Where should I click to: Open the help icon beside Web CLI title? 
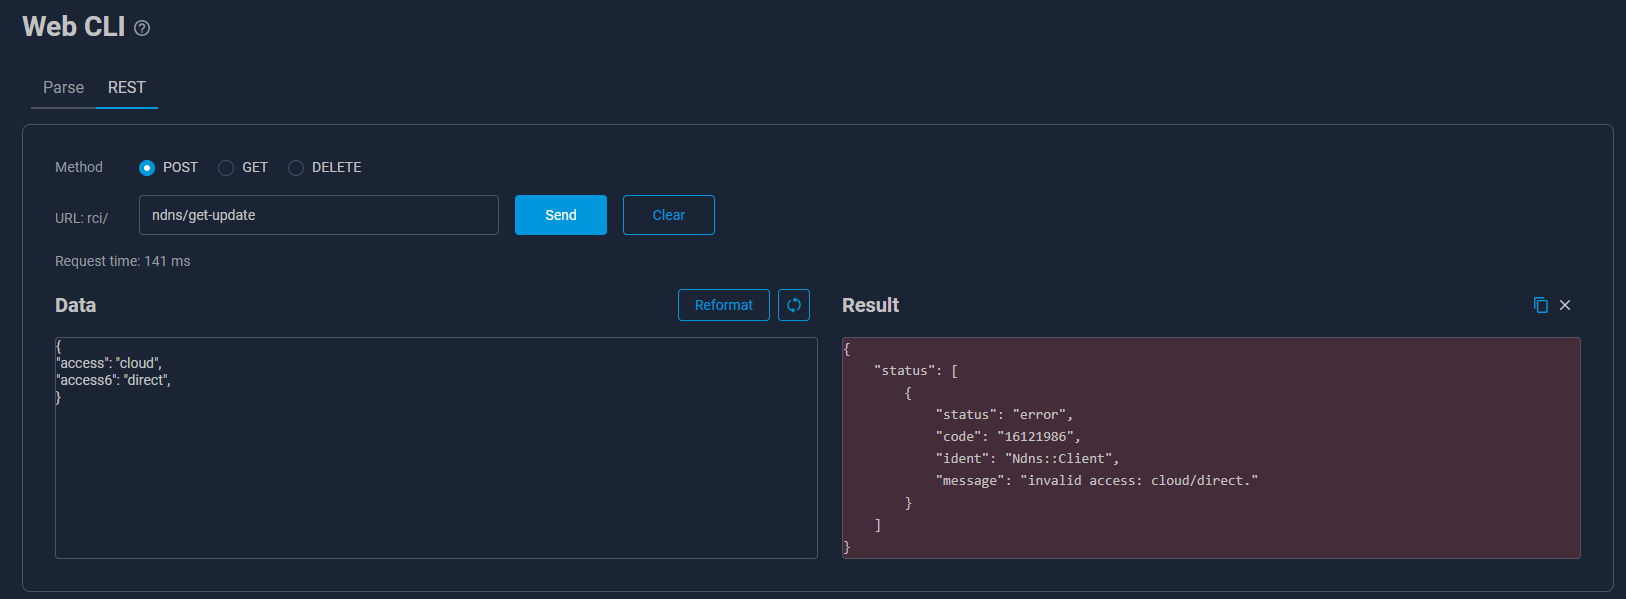[142, 28]
